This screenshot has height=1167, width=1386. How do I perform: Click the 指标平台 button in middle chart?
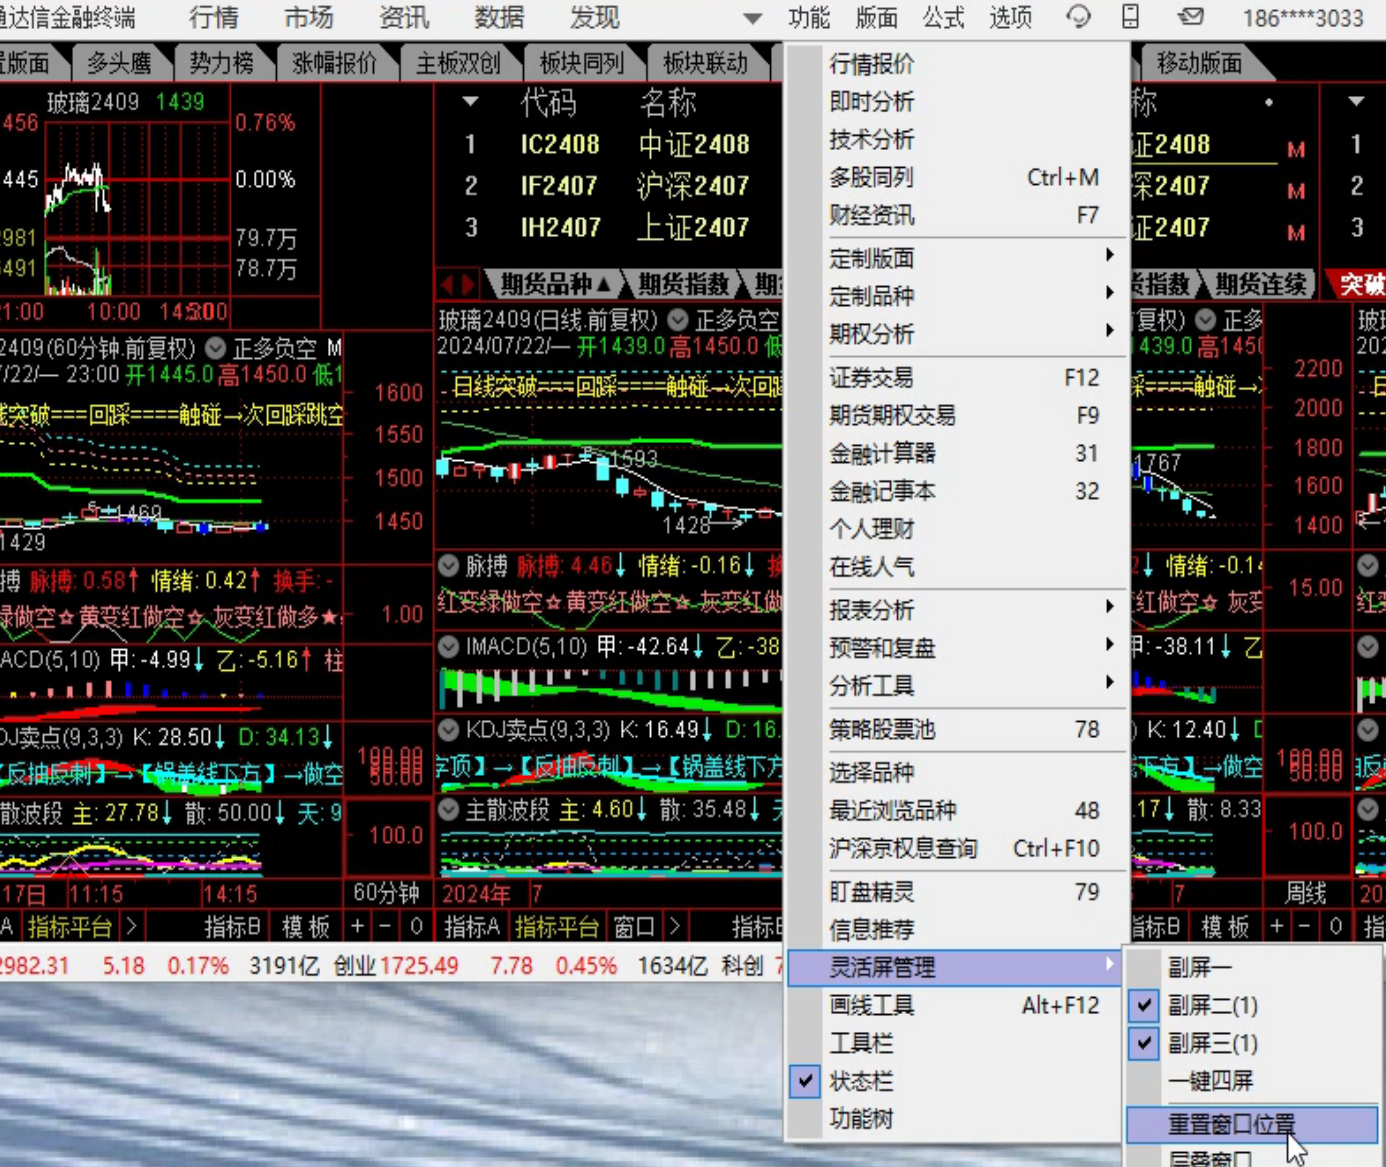point(557,927)
